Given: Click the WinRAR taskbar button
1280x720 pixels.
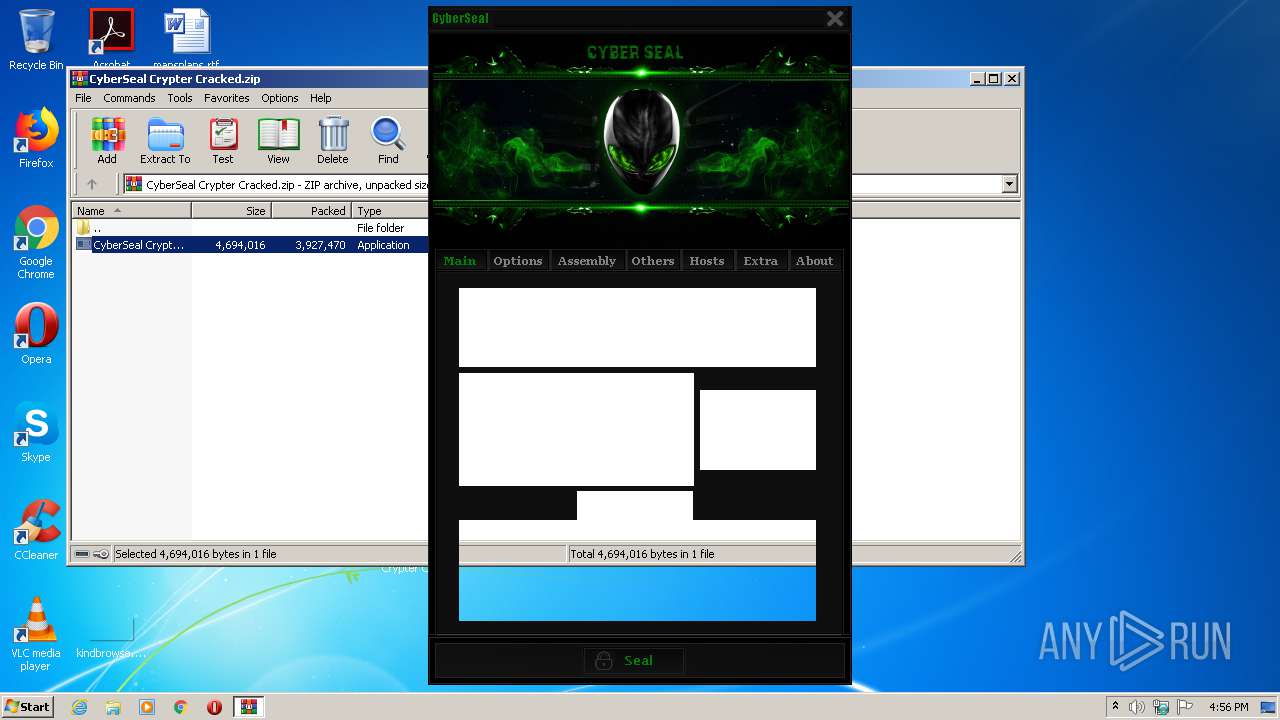Looking at the screenshot, I should click(x=248, y=707).
